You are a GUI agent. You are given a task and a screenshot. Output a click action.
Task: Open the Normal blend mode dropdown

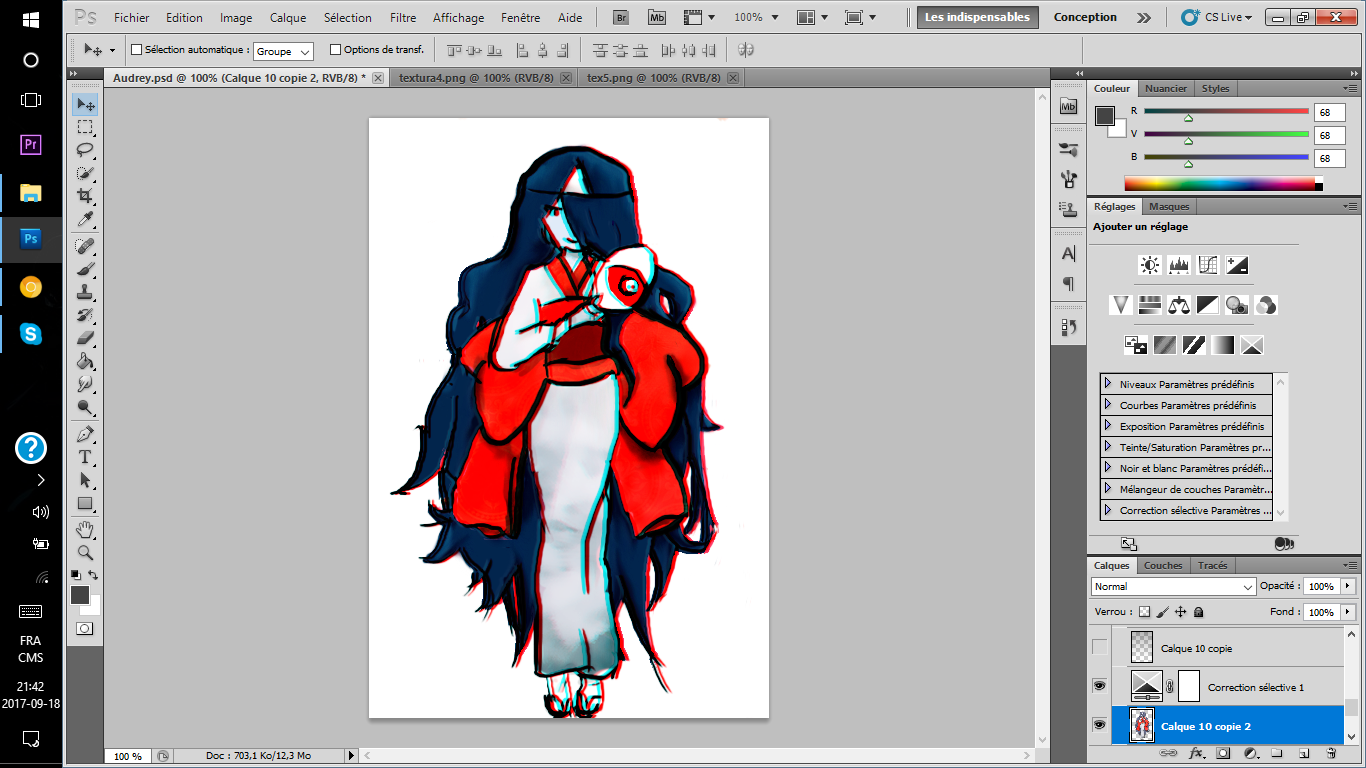click(x=1173, y=587)
